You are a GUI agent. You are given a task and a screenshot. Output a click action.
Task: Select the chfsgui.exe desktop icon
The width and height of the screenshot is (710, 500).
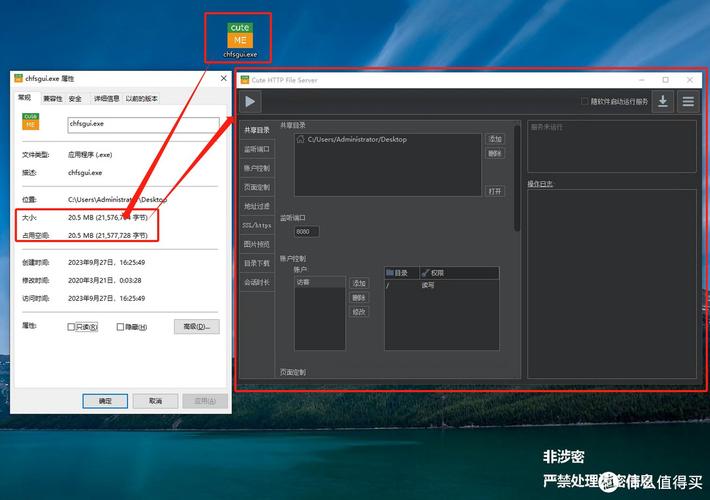click(240, 40)
